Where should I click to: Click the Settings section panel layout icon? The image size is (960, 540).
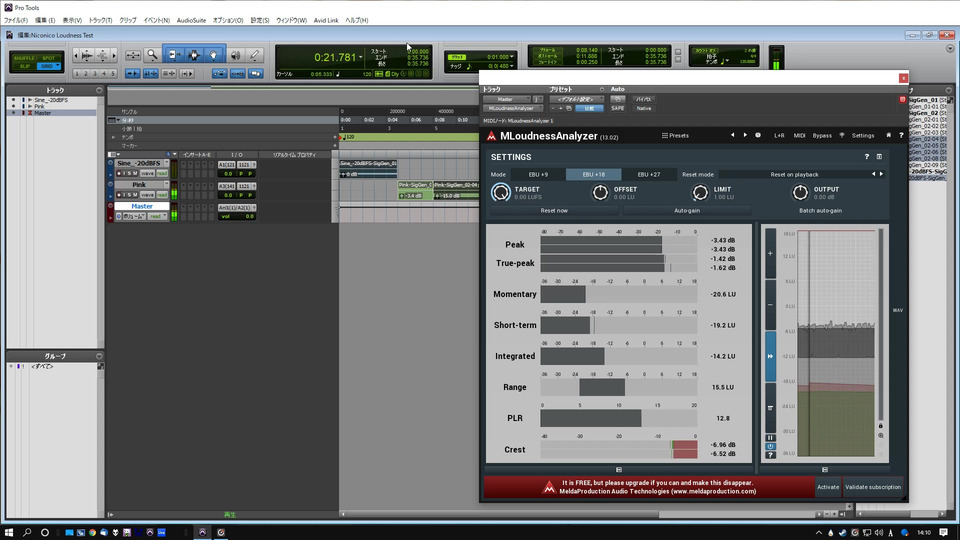point(879,157)
